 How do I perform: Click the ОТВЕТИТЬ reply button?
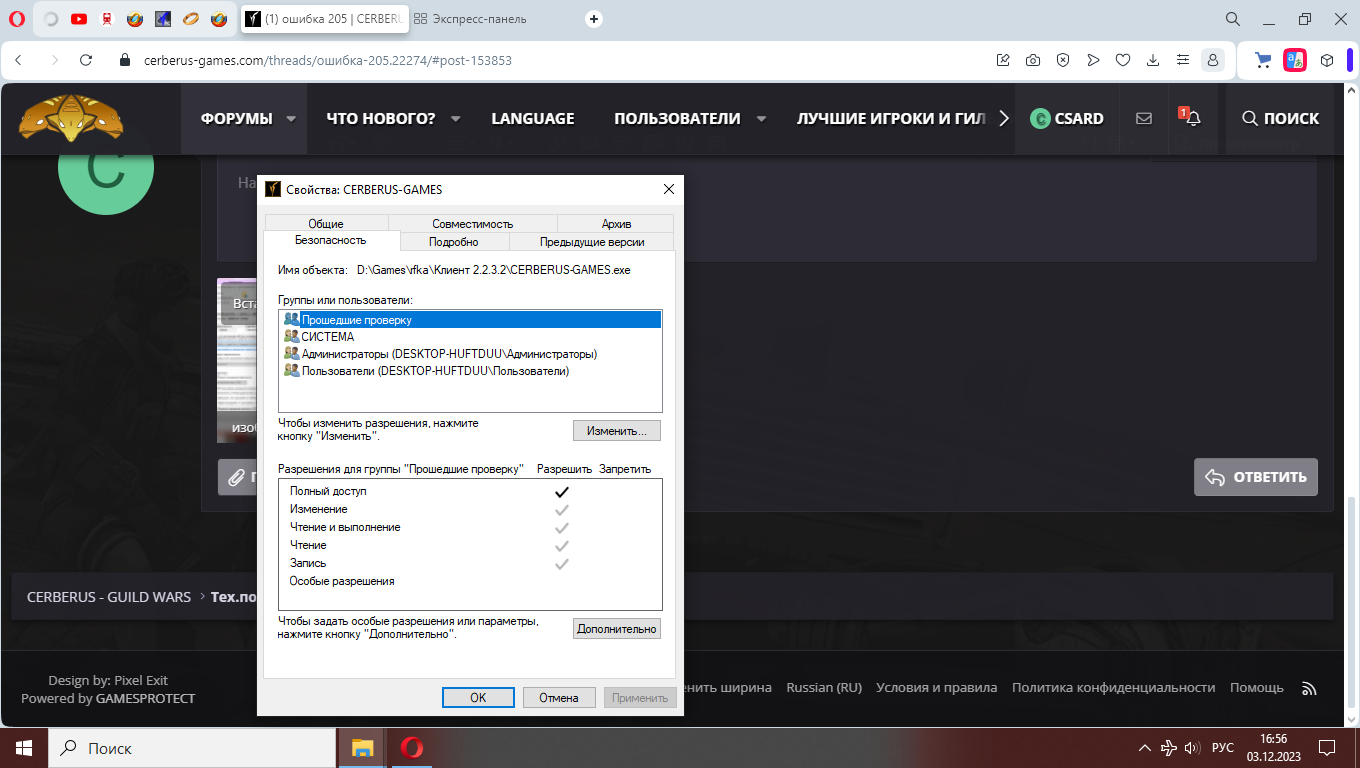[x=1256, y=477]
